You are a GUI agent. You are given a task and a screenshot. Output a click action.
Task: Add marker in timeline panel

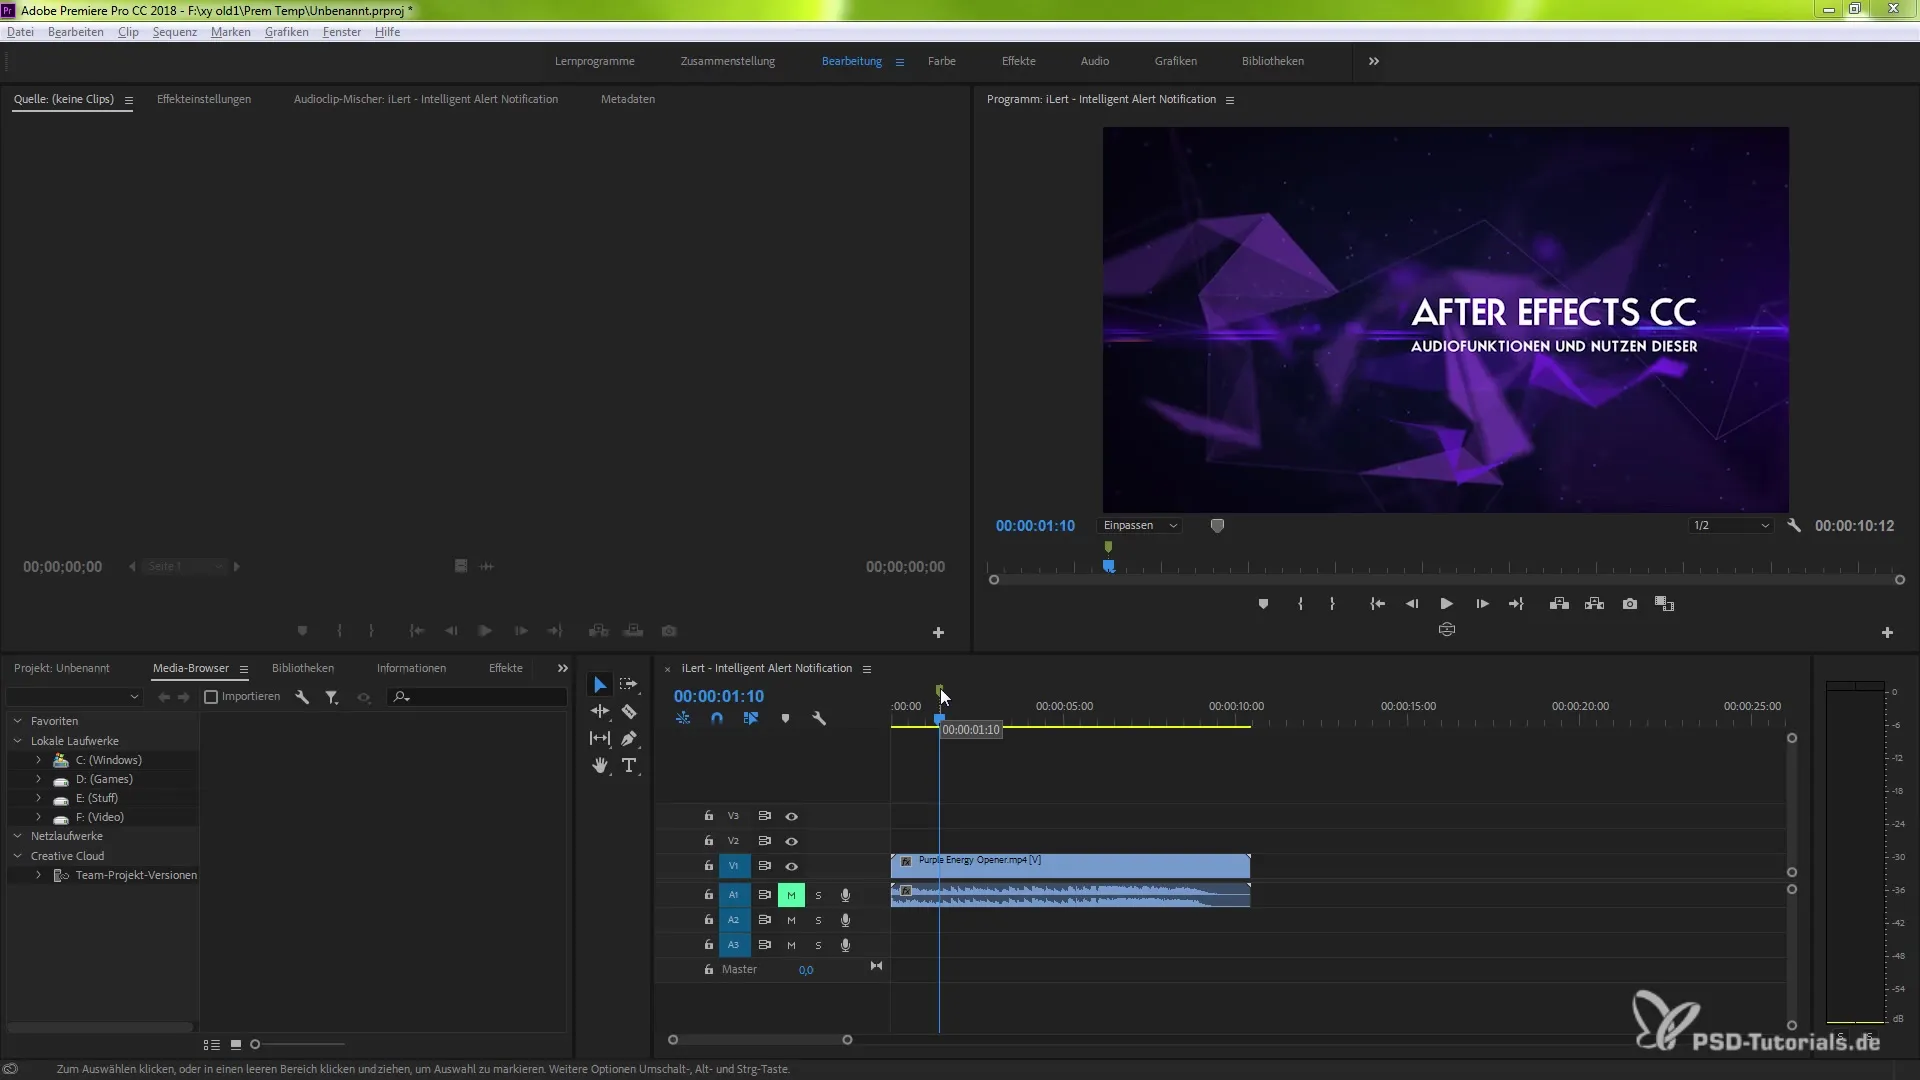(x=785, y=718)
